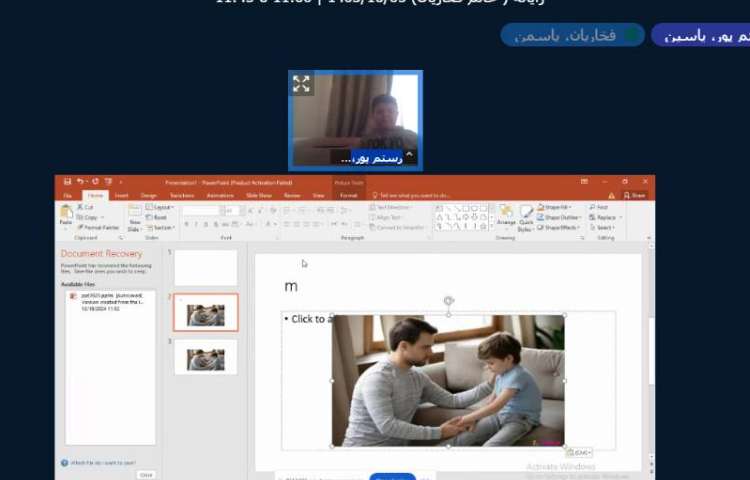
Task: Click the Paste icon in Clipboard group
Action: click(x=66, y=214)
